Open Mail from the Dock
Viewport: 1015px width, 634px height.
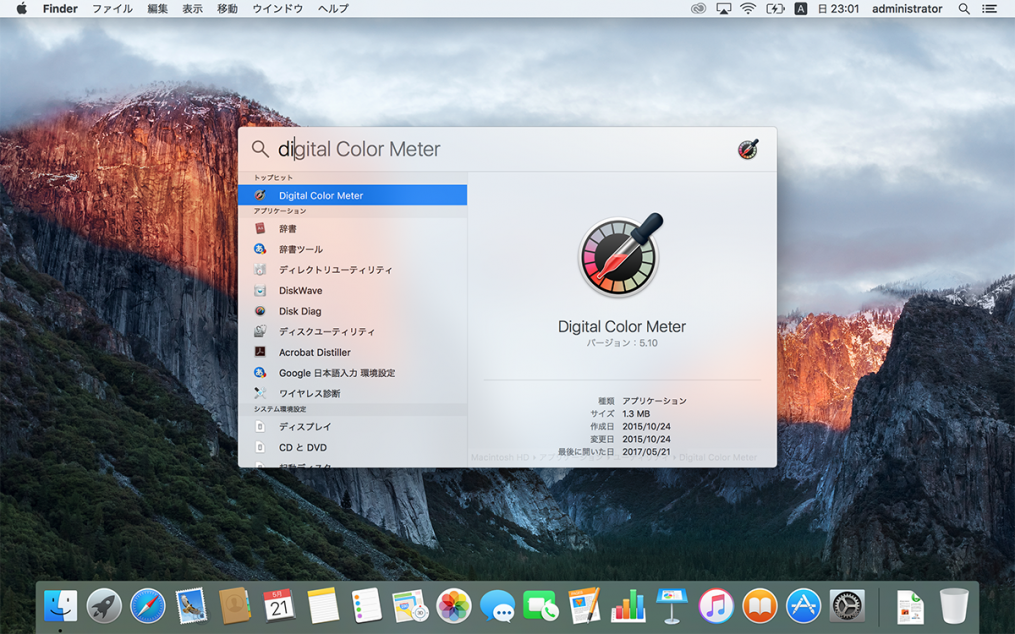(x=191, y=606)
